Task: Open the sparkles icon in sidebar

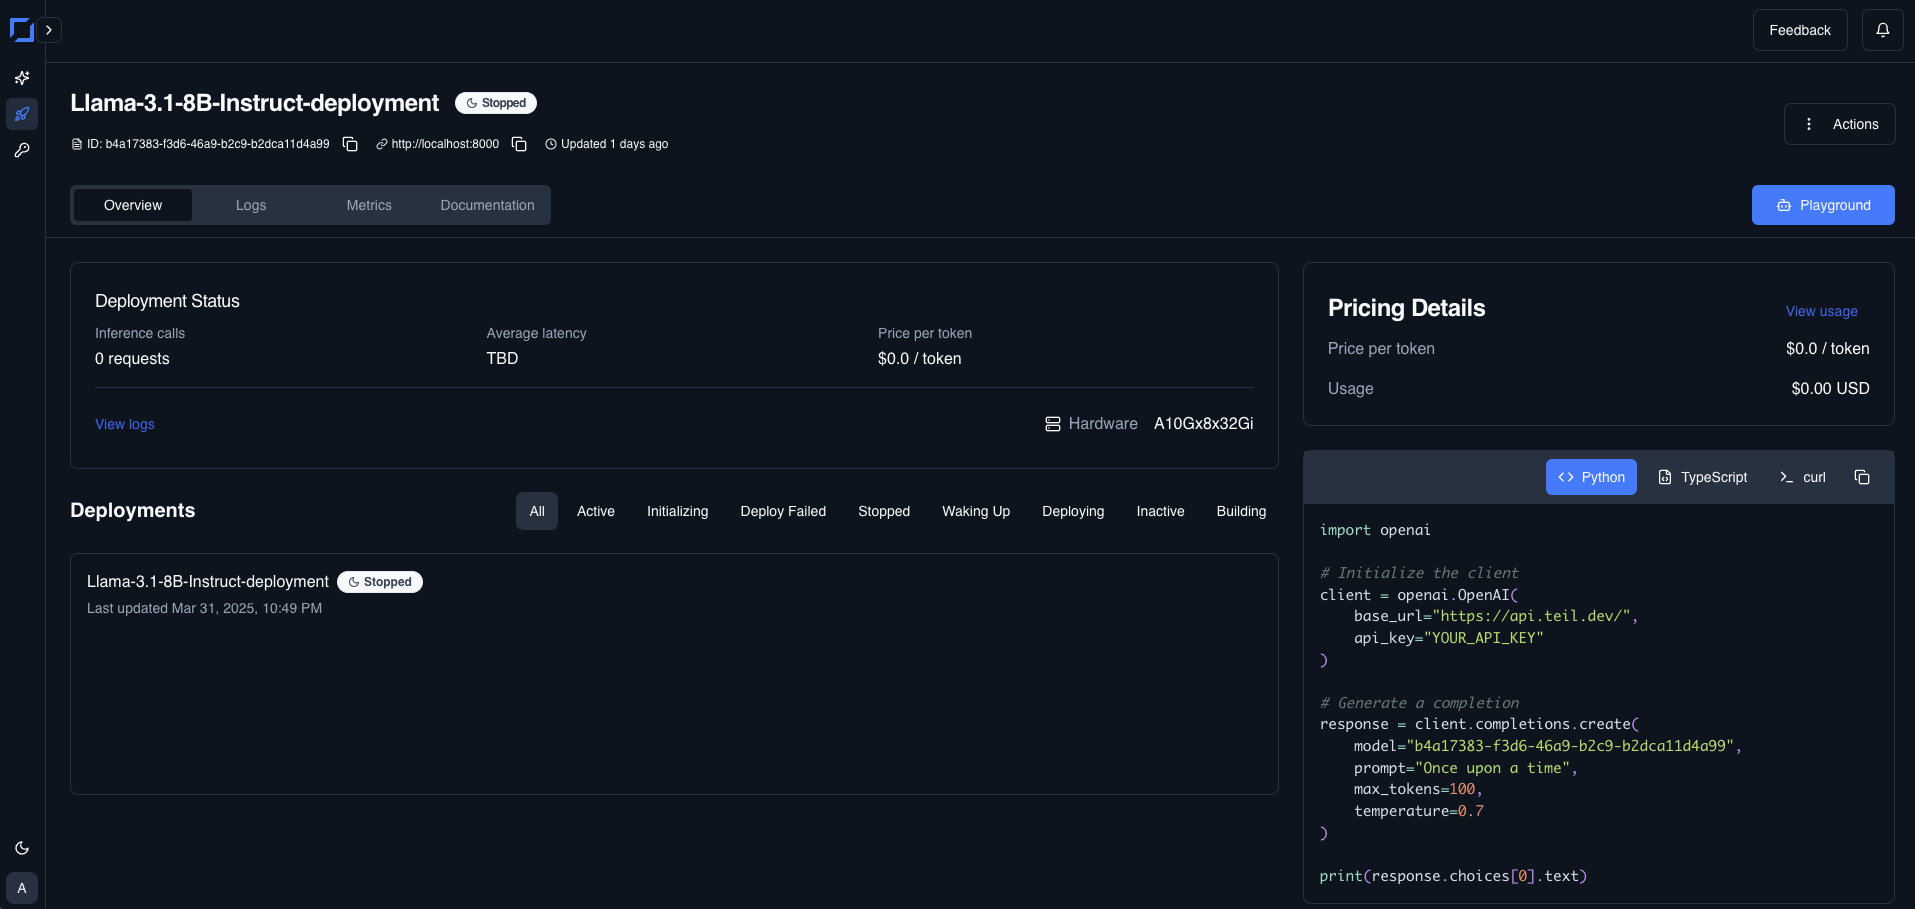Action: click(22, 78)
